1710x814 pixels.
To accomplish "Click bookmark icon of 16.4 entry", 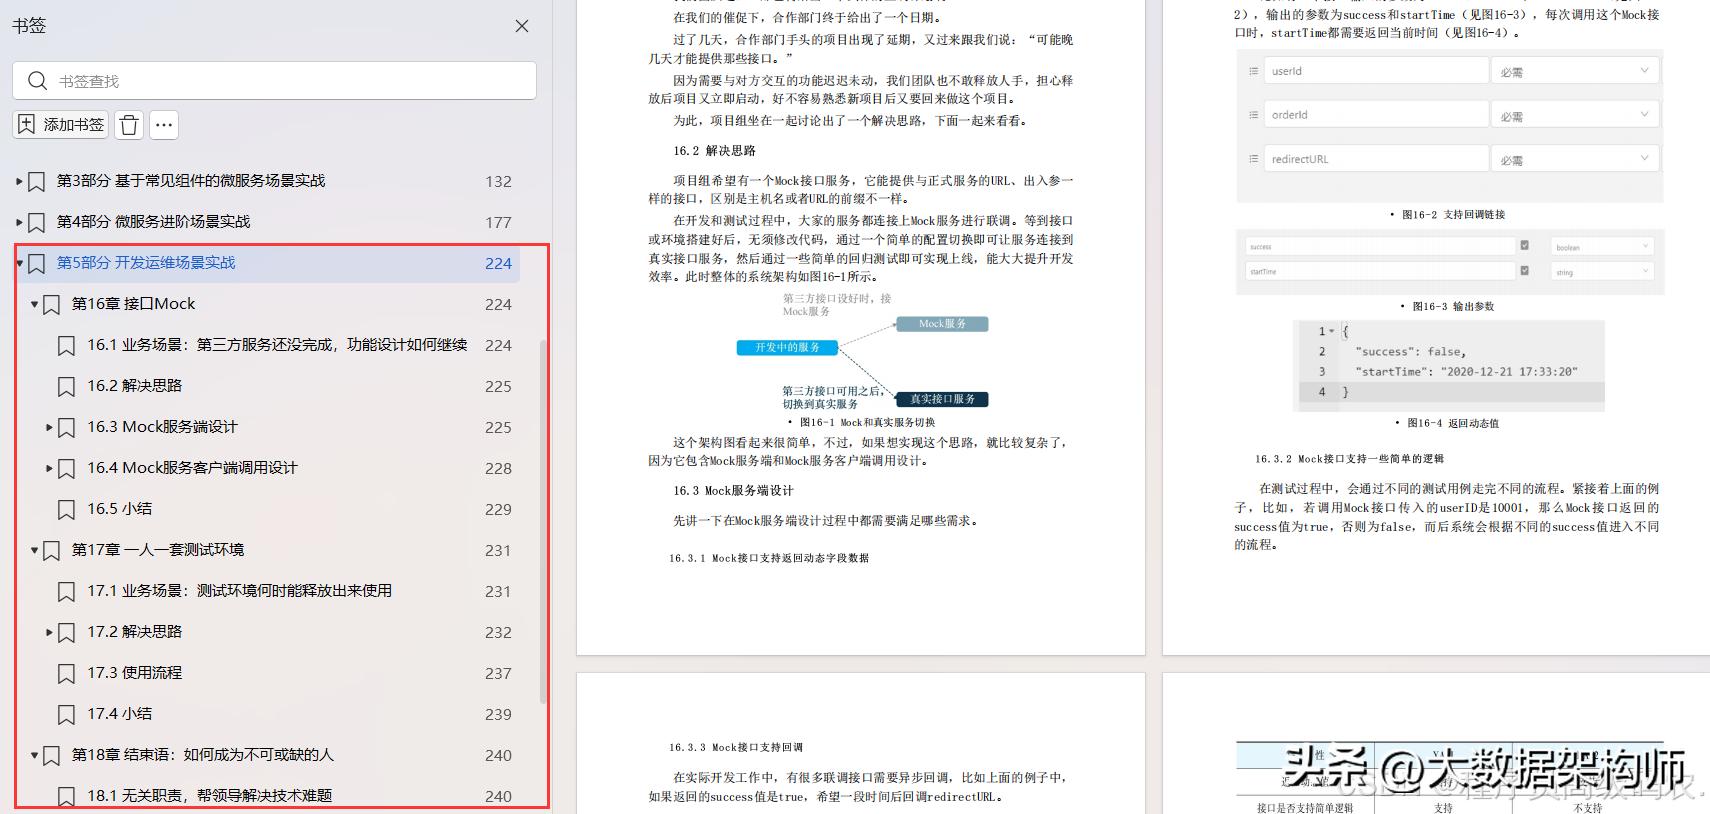I will click(66, 469).
